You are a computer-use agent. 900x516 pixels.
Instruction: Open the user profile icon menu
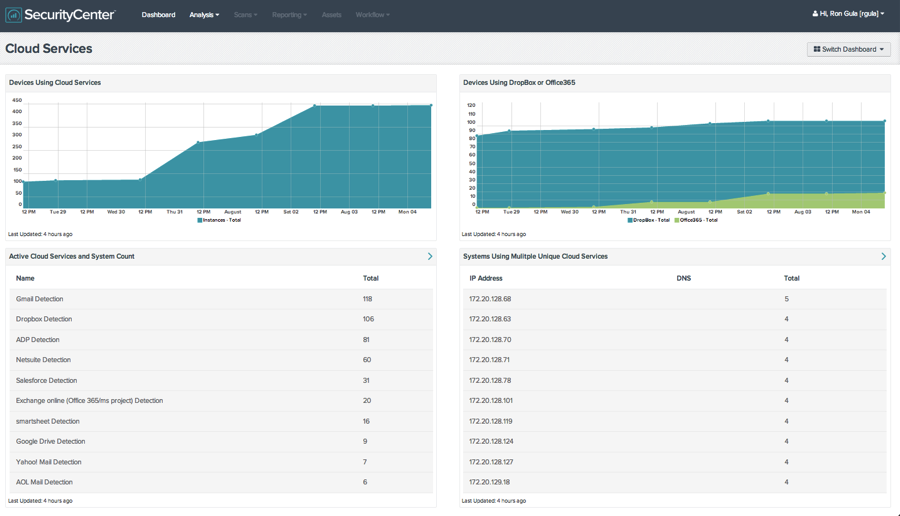click(815, 14)
